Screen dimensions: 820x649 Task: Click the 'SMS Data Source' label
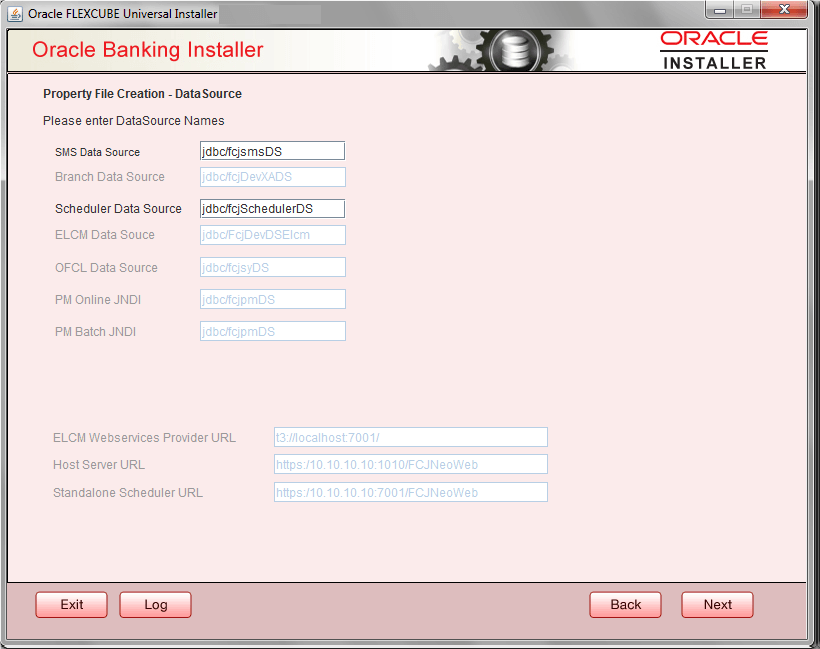pyautogui.click(x=97, y=152)
